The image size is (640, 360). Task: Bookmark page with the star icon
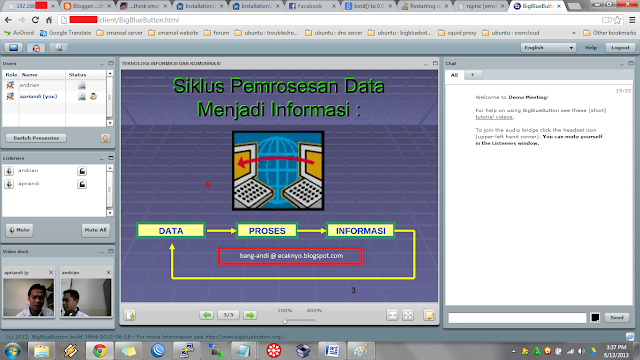point(618,20)
